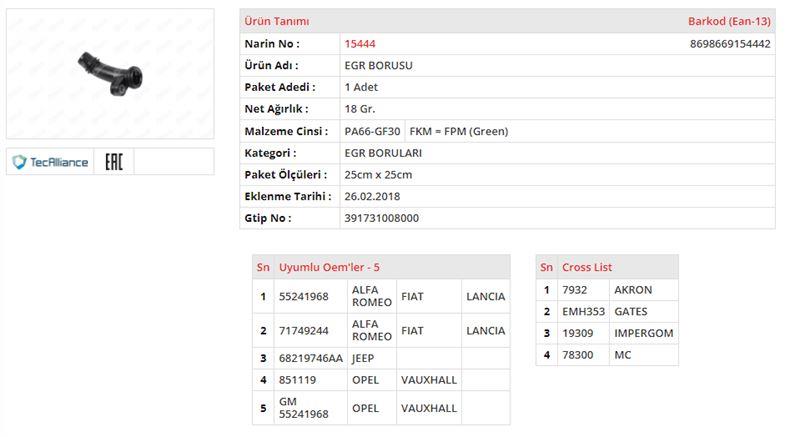
Task: Select OEM number 68219746AA
Action: tap(311, 358)
